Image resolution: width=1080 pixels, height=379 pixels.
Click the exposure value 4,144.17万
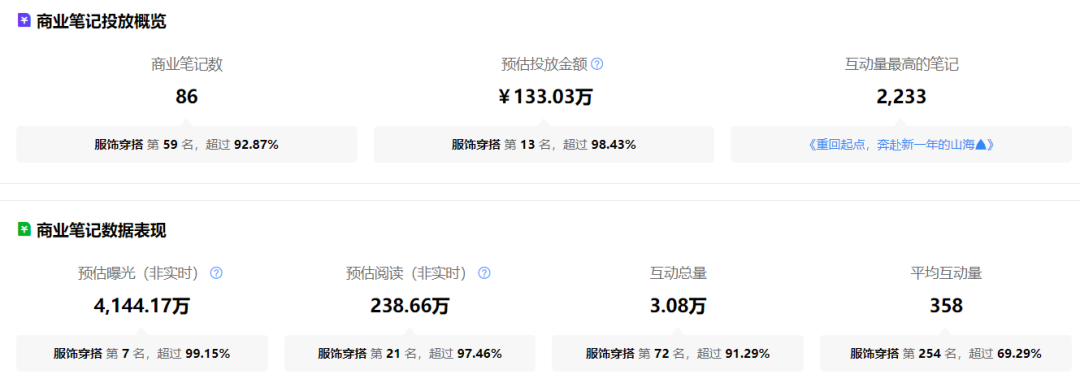pos(142,305)
